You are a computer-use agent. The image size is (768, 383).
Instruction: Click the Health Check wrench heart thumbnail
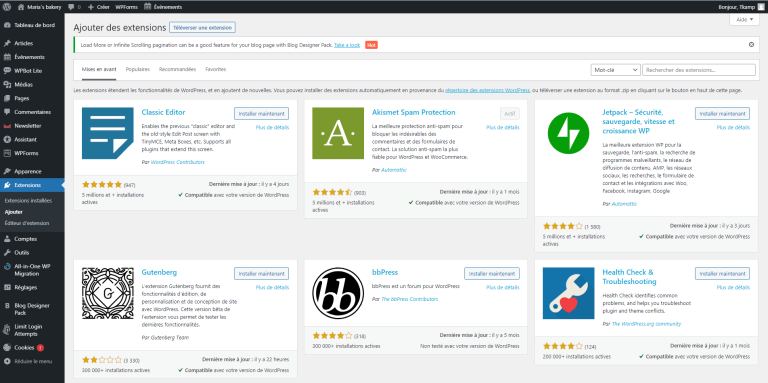click(569, 293)
